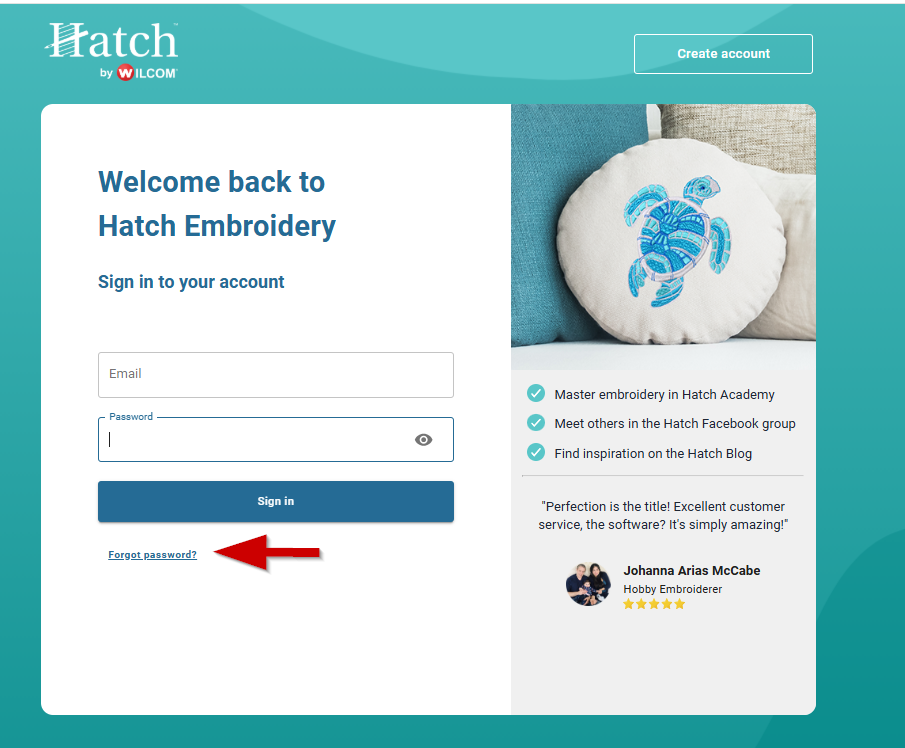
Task: Focus the Password input field
Action: point(276,440)
